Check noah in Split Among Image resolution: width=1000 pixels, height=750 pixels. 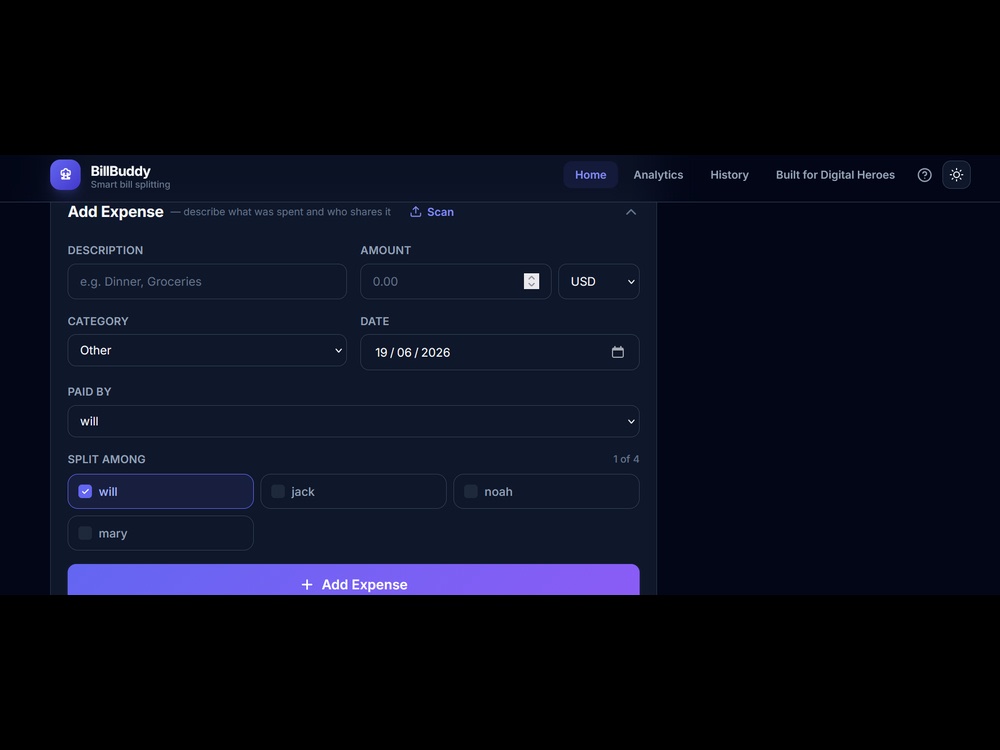tap(546, 491)
